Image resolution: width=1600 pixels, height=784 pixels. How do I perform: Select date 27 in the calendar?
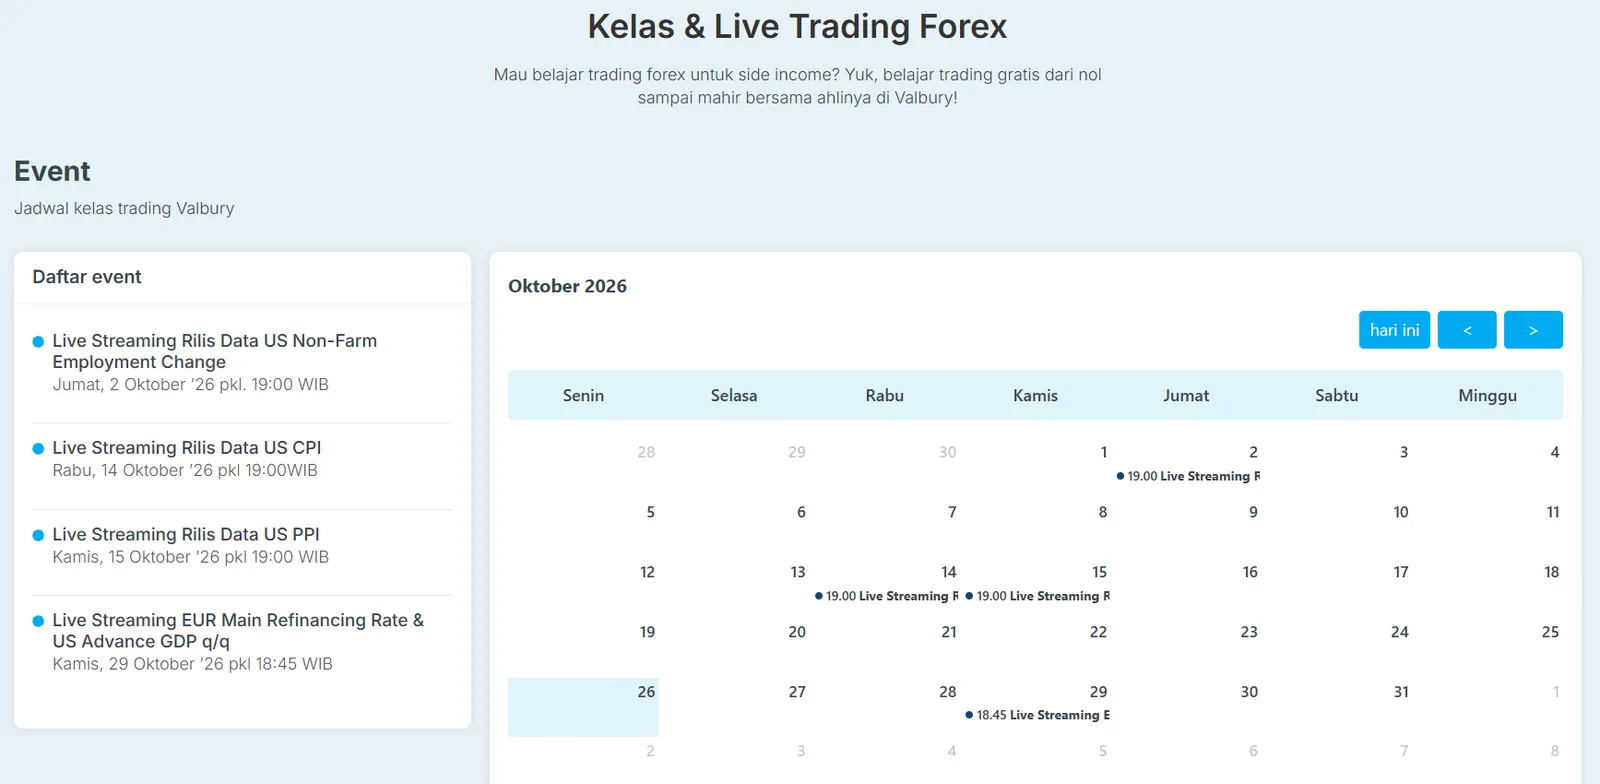[x=797, y=692]
